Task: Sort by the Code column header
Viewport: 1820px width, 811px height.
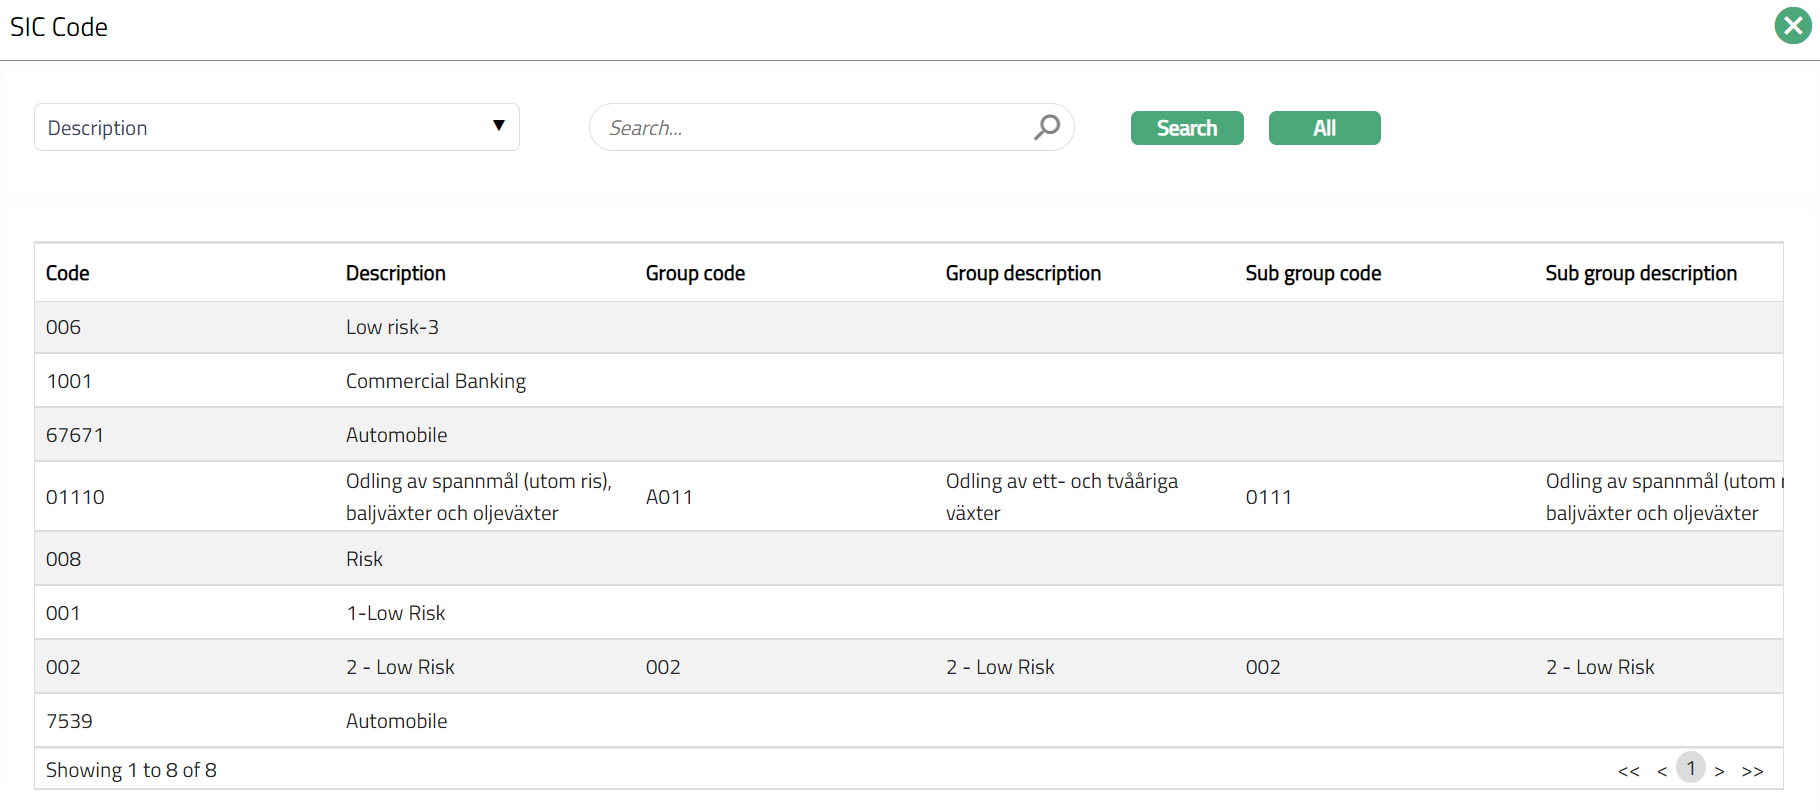Action: pos(68,273)
